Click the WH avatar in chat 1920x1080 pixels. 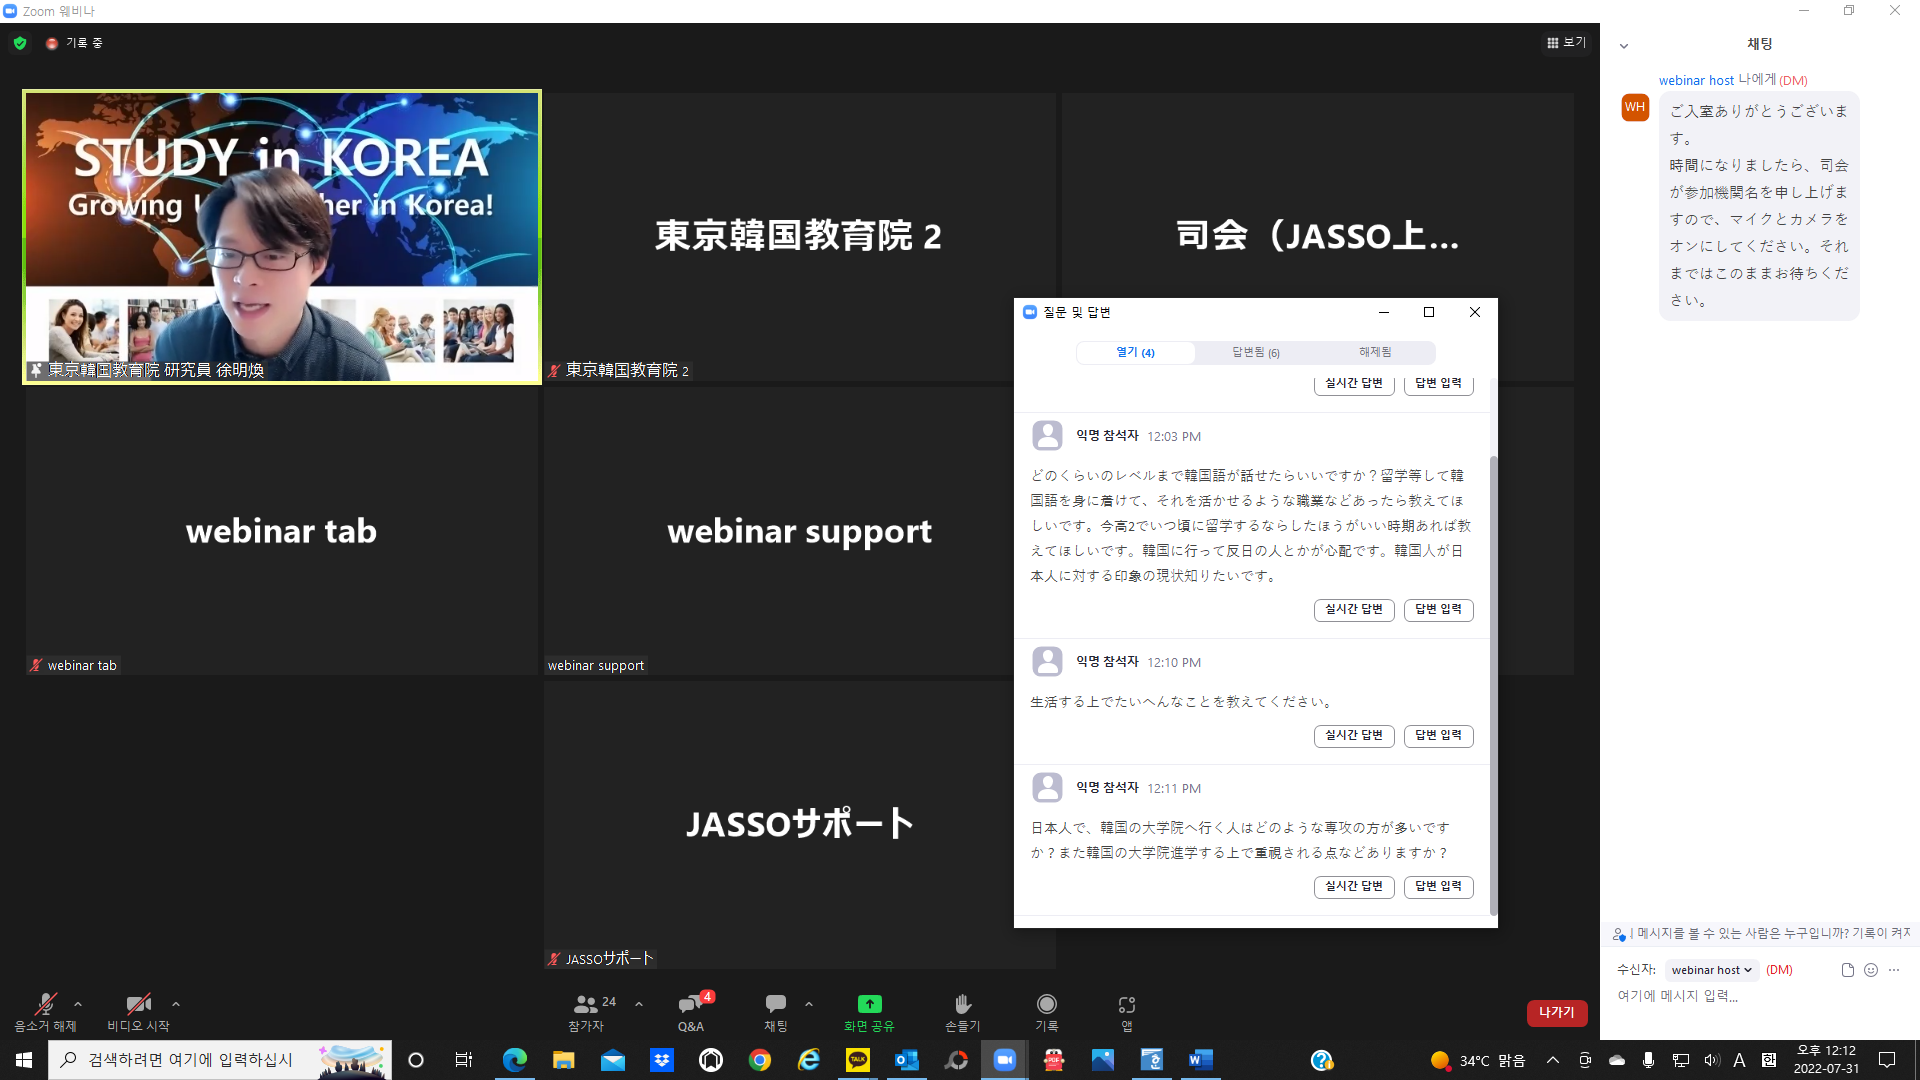pyautogui.click(x=1635, y=107)
